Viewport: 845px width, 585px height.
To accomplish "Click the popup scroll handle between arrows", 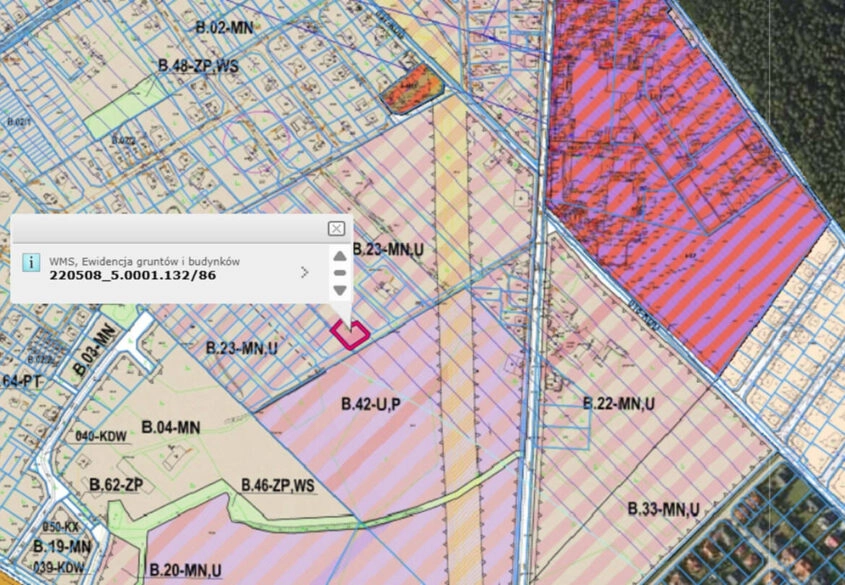I will coord(340,272).
